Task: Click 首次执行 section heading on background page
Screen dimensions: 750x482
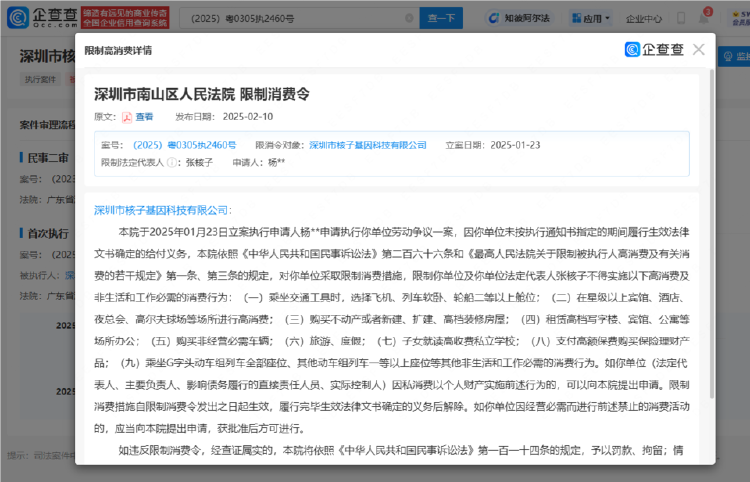Action: pos(48,233)
